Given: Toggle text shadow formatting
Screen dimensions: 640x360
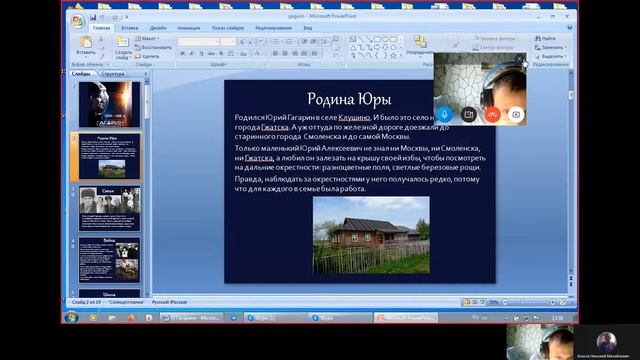Looking at the screenshot, I should (x=221, y=53).
